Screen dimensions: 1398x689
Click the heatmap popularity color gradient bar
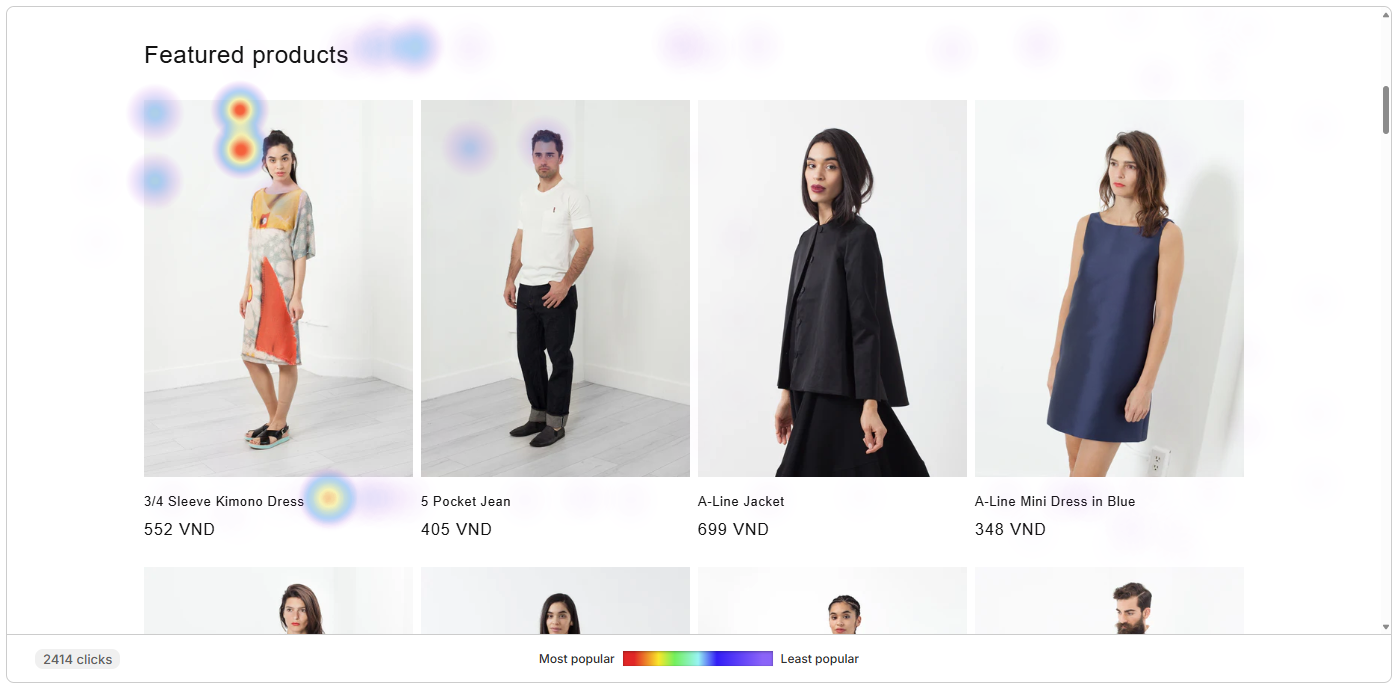[698, 658]
